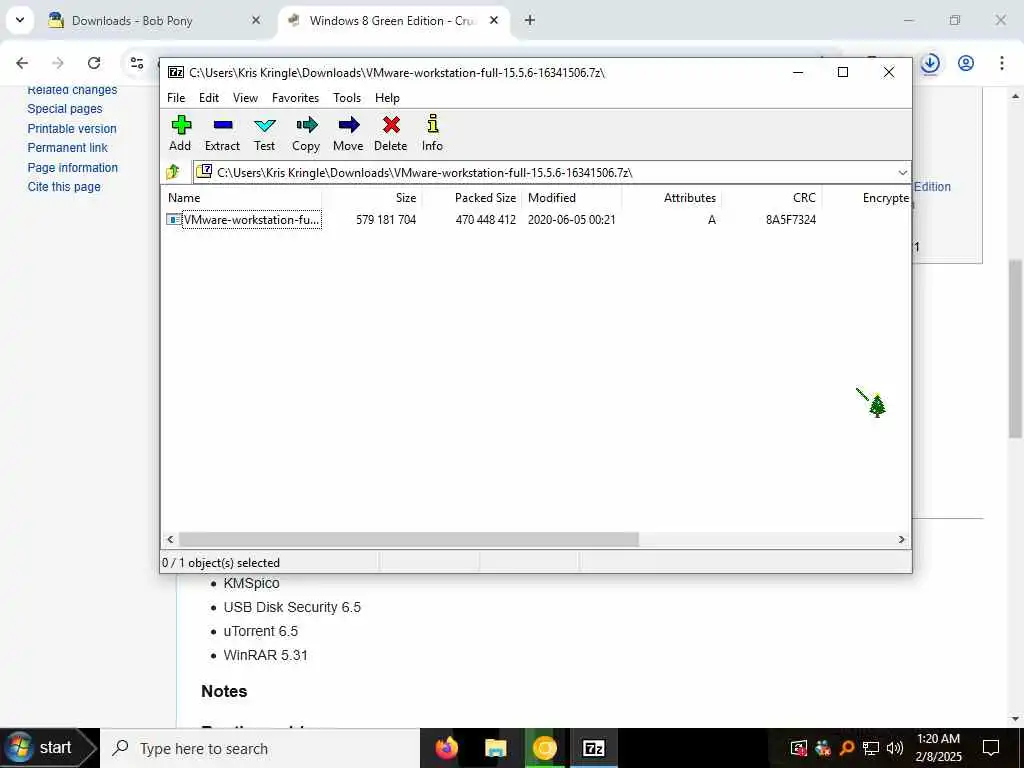The image size is (1024, 768).
Task: Click the Windows start button
Action: pyautogui.click(x=48, y=748)
